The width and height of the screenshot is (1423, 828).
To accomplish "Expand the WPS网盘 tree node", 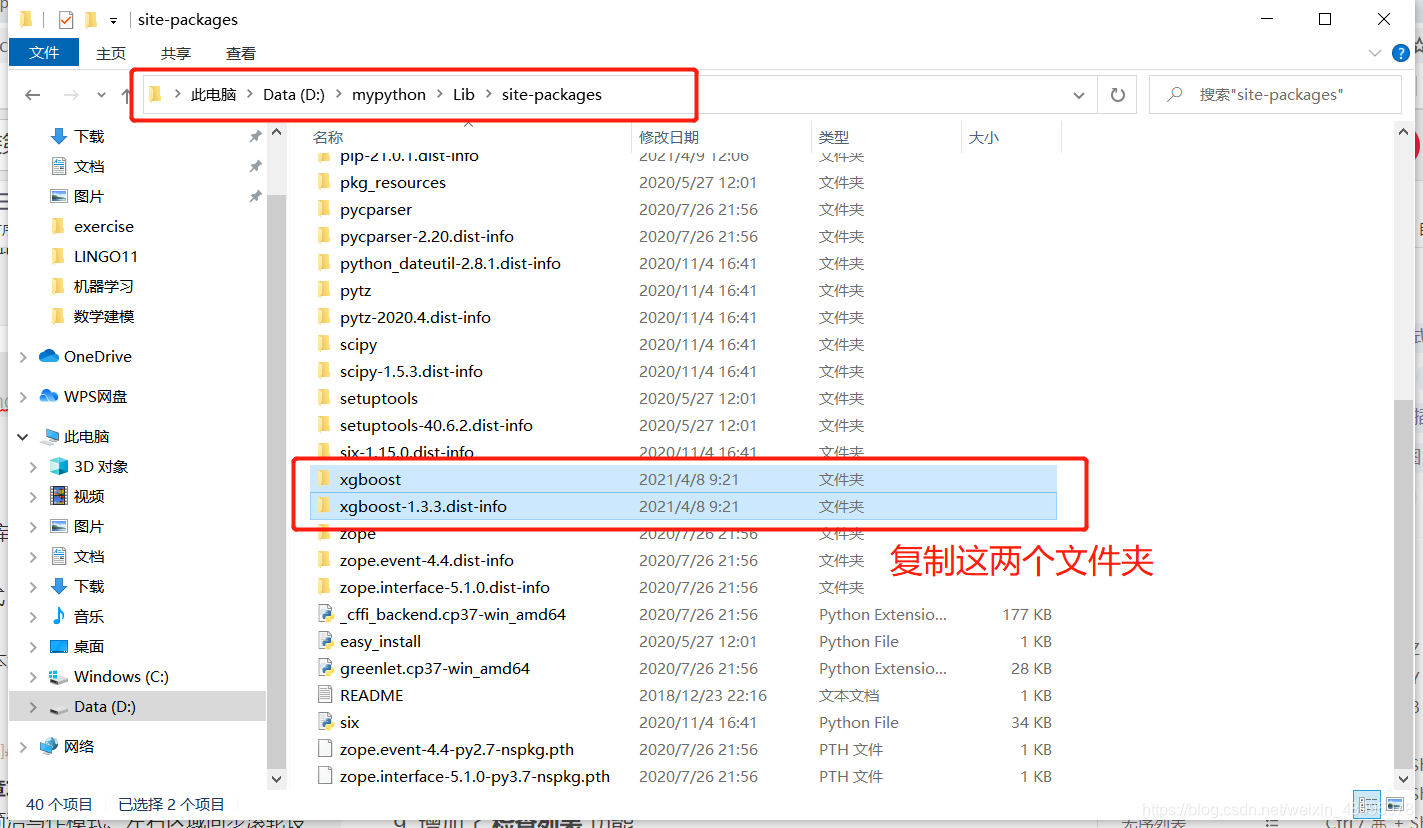I will click(x=23, y=397).
